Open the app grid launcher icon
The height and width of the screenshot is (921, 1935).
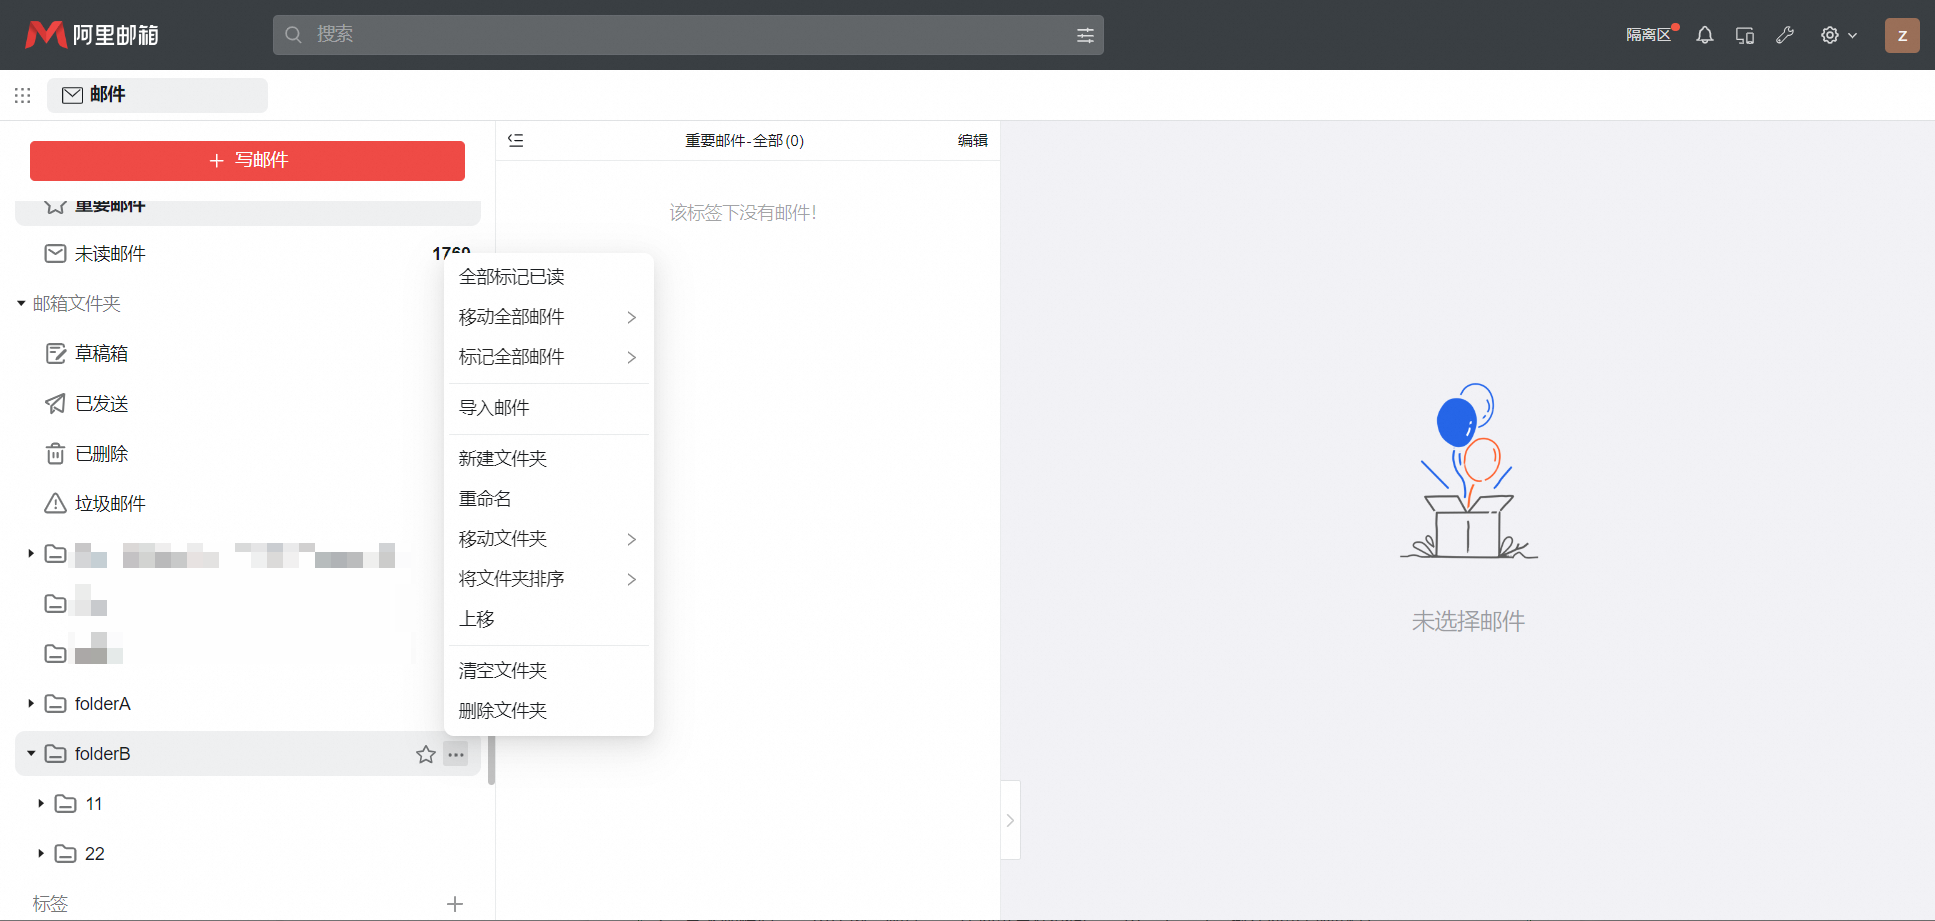point(23,95)
